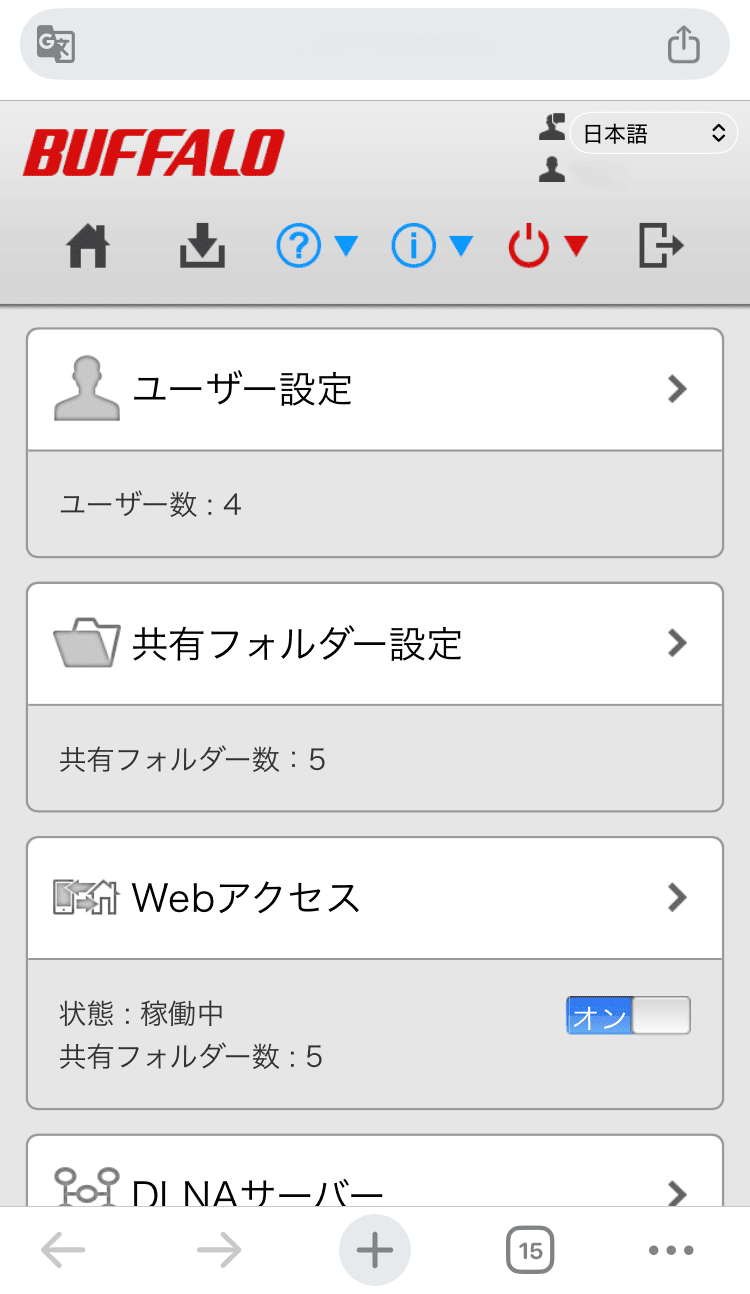Tap the Google Translate icon
This screenshot has height=1294, width=750.
point(56,44)
